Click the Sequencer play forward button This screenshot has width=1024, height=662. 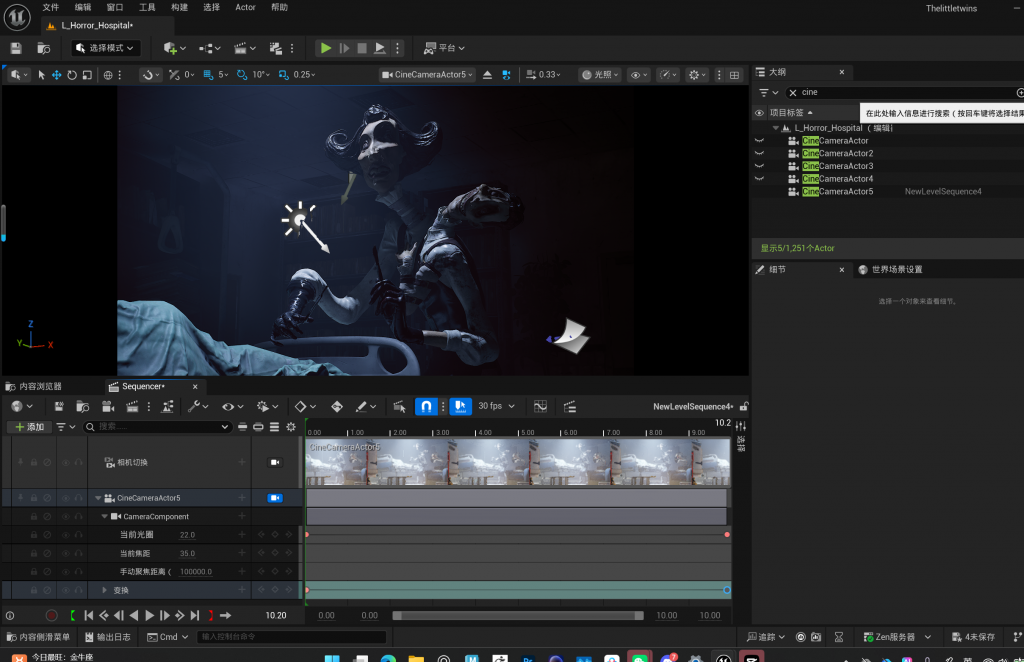pyautogui.click(x=150, y=616)
